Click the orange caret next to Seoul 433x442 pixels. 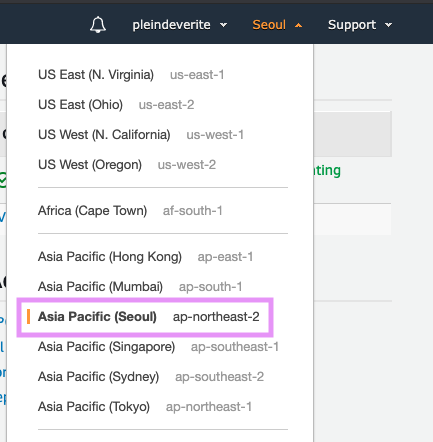coord(299,25)
